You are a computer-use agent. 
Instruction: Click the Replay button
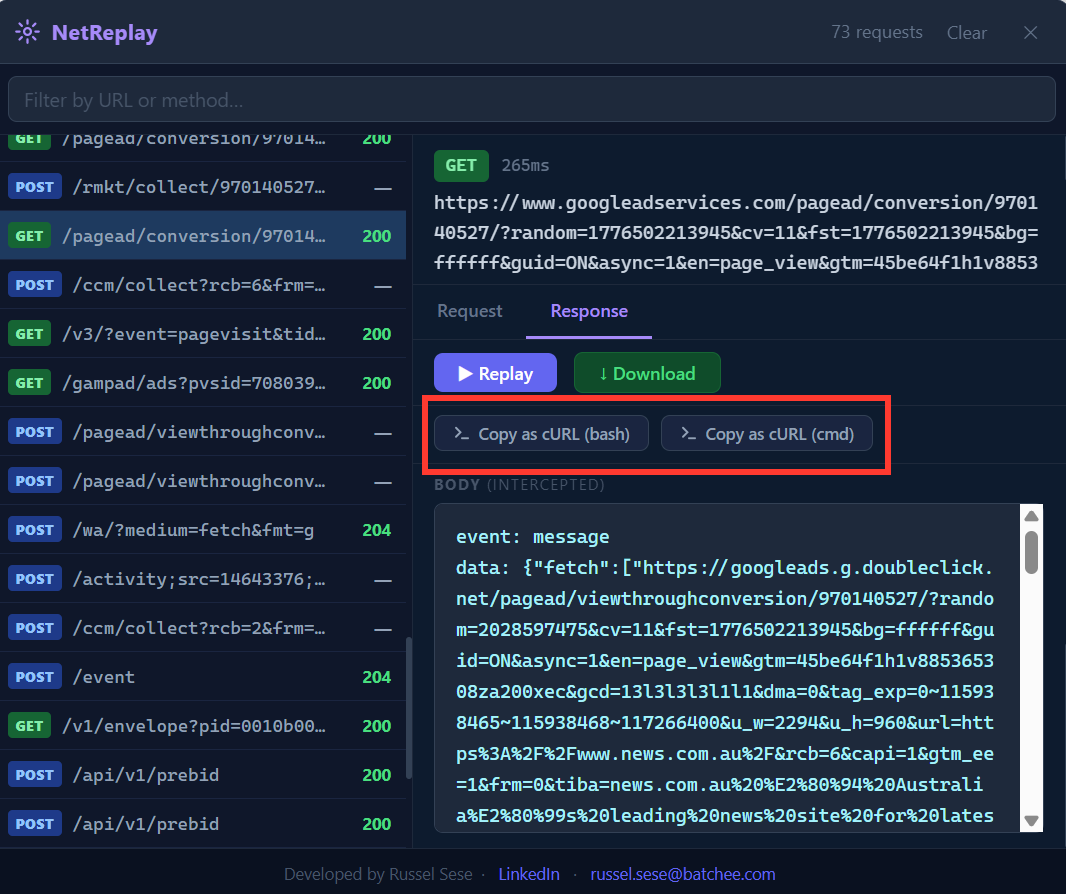tap(495, 372)
